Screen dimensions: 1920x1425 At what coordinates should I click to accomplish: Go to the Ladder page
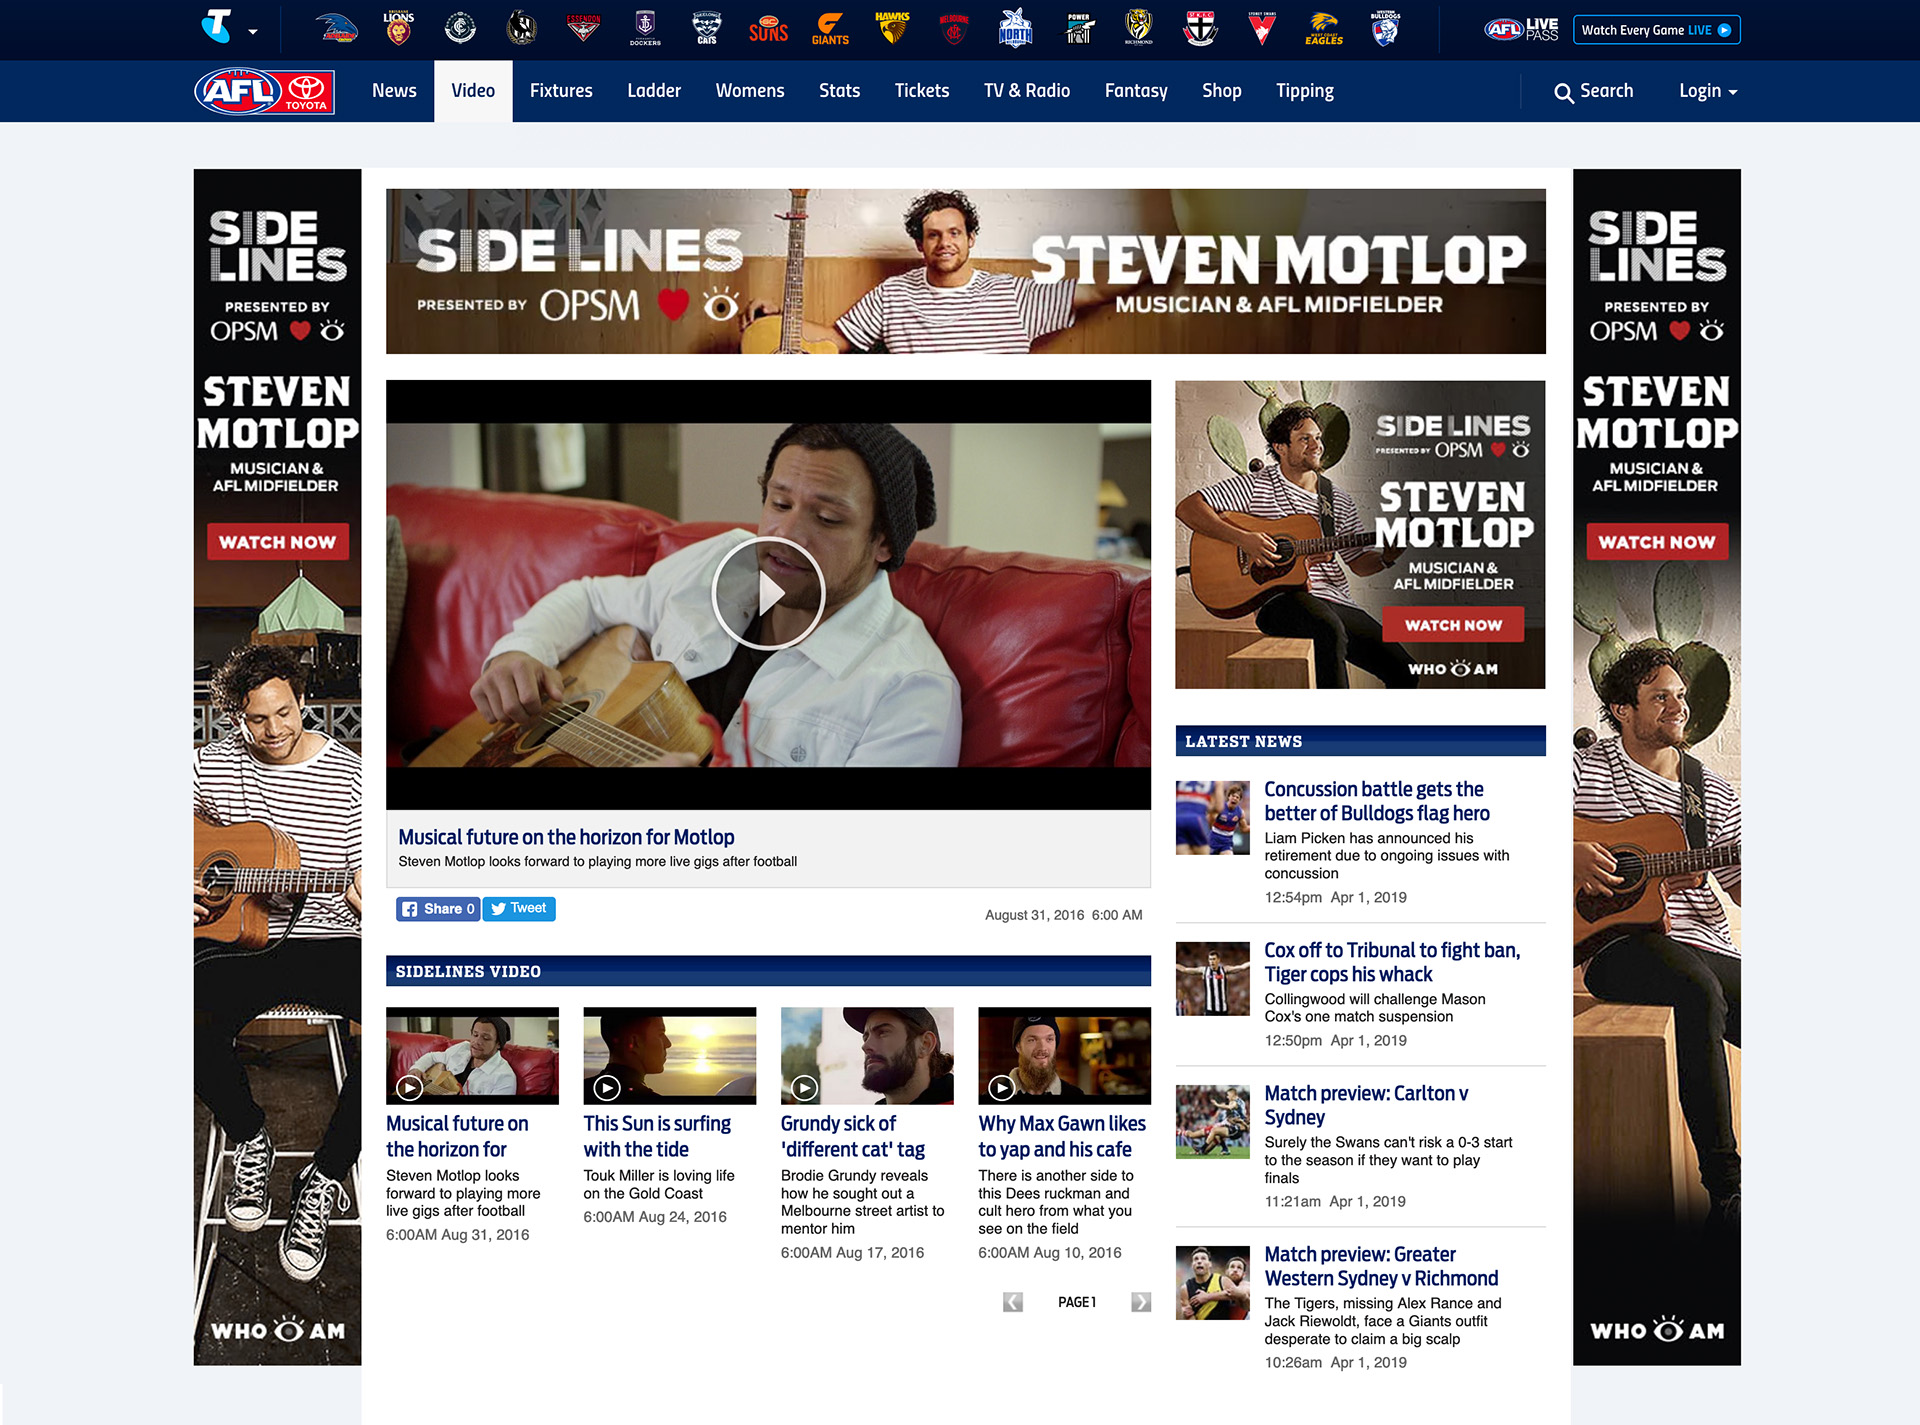[654, 91]
